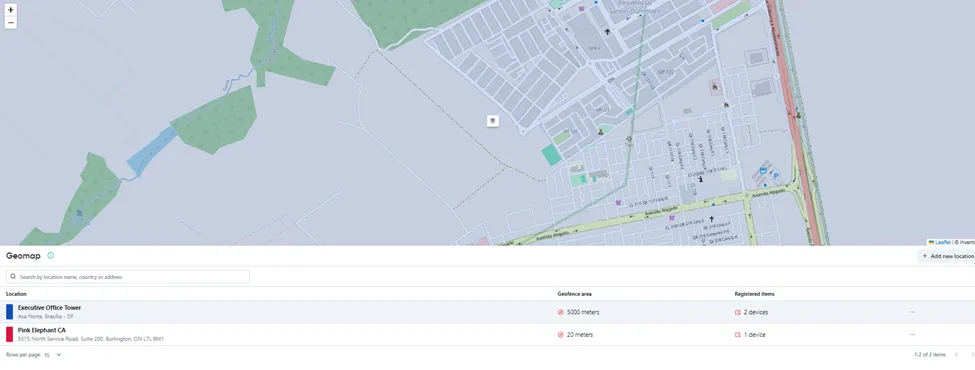Click the '2 devices' registered items text

[756, 312]
